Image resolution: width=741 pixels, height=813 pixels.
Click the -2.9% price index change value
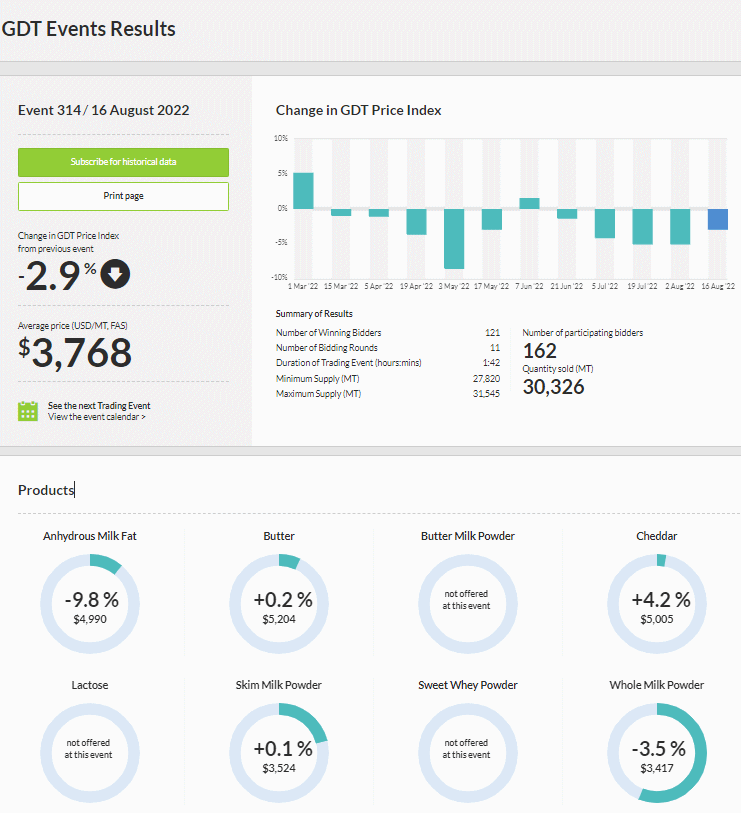pos(58,275)
